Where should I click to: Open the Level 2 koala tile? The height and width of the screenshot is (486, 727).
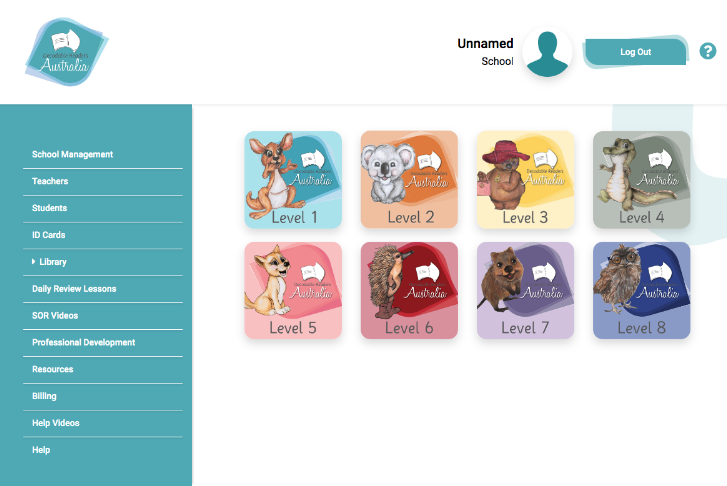pyautogui.click(x=409, y=179)
